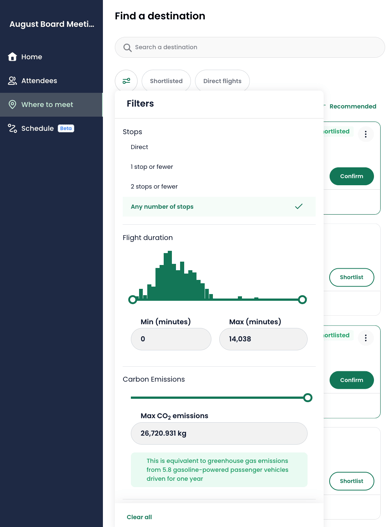Open the Schedule beta section
This screenshot has width=390, height=527.
point(51,128)
